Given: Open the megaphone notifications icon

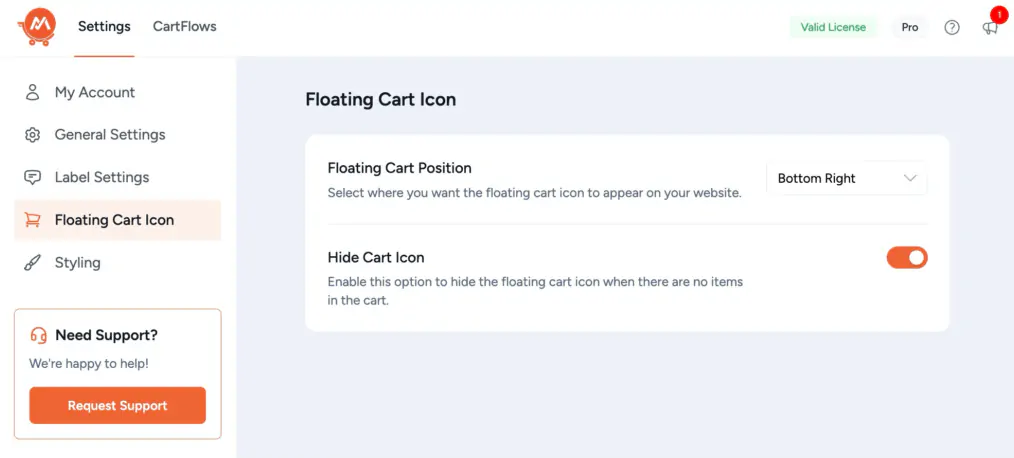Looking at the screenshot, I should click(990, 28).
